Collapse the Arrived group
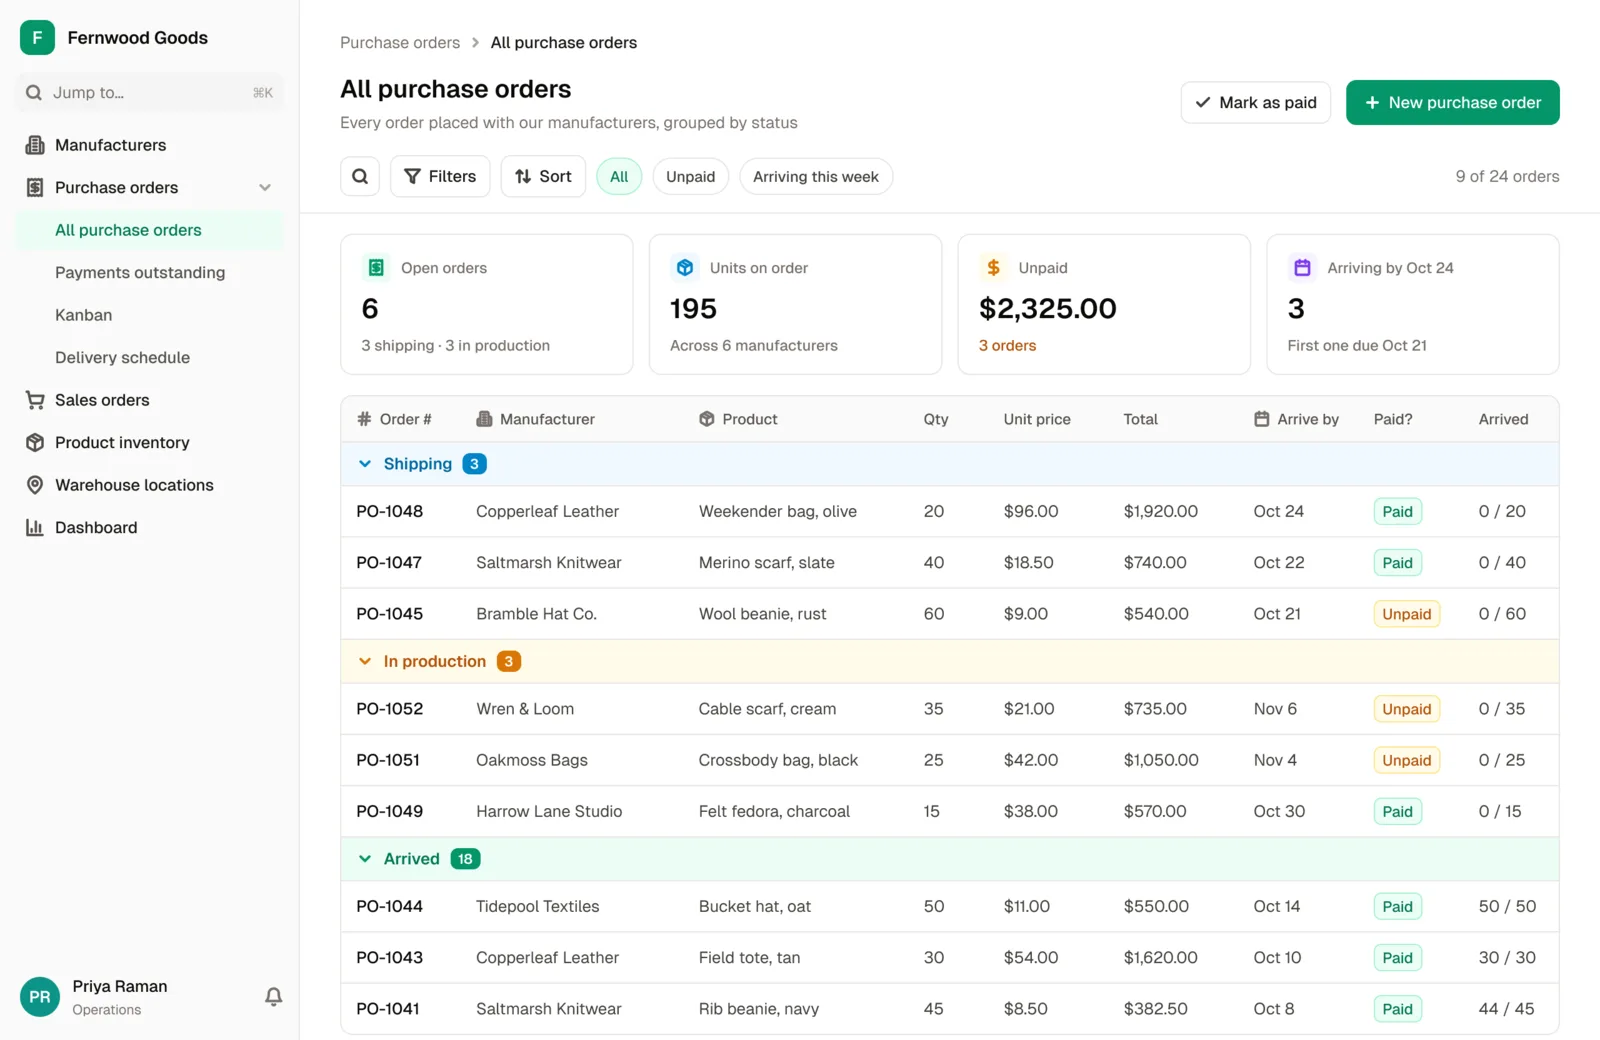This screenshot has height=1040, width=1600. [x=365, y=859]
